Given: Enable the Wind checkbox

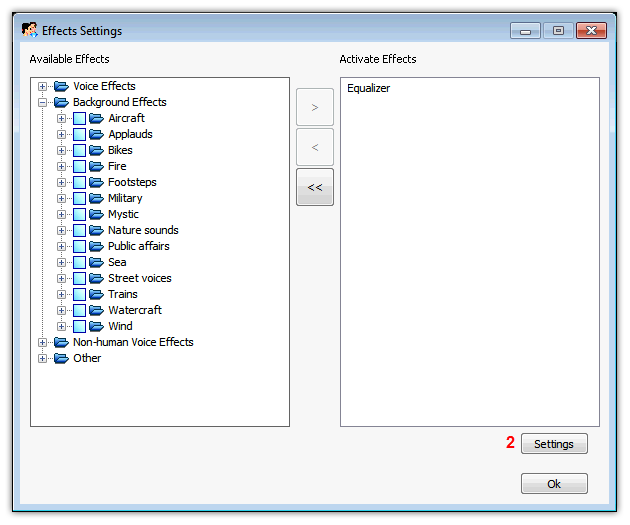Looking at the screenshot, I should coord(79,326).
